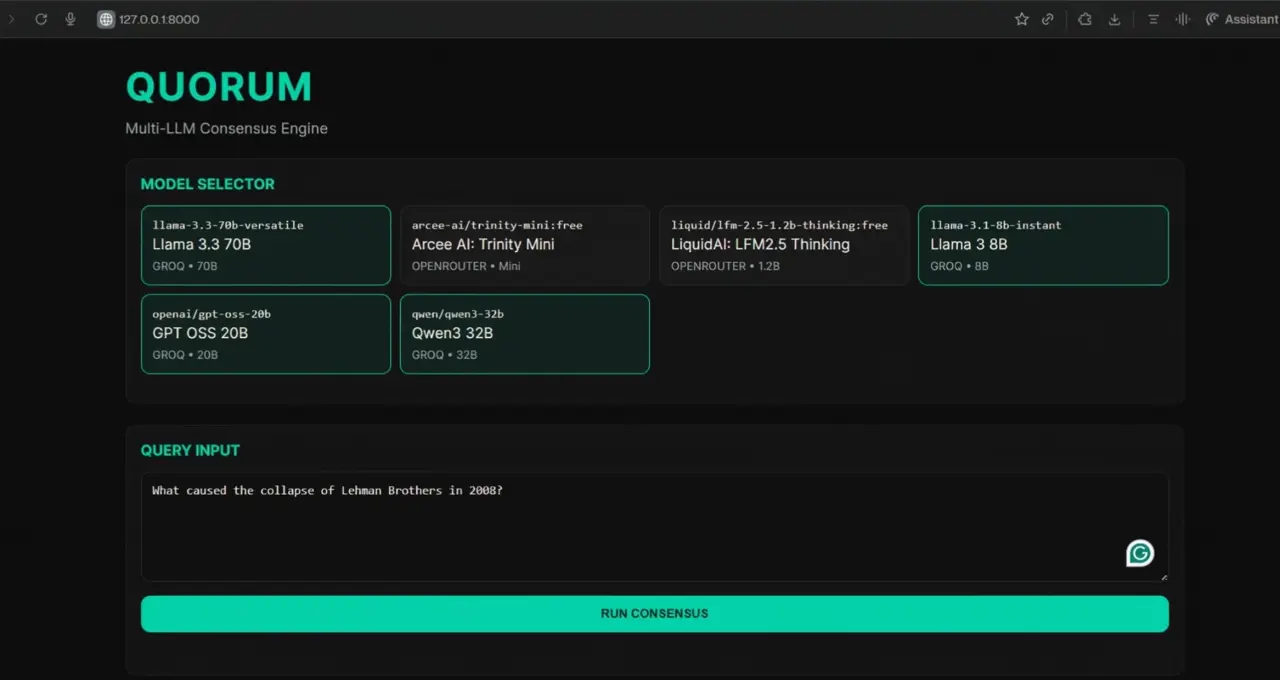Viewport: 1280px width, 680px height.
Task: Toggle the Qwen3 32B model card
Action: (525, 334)
